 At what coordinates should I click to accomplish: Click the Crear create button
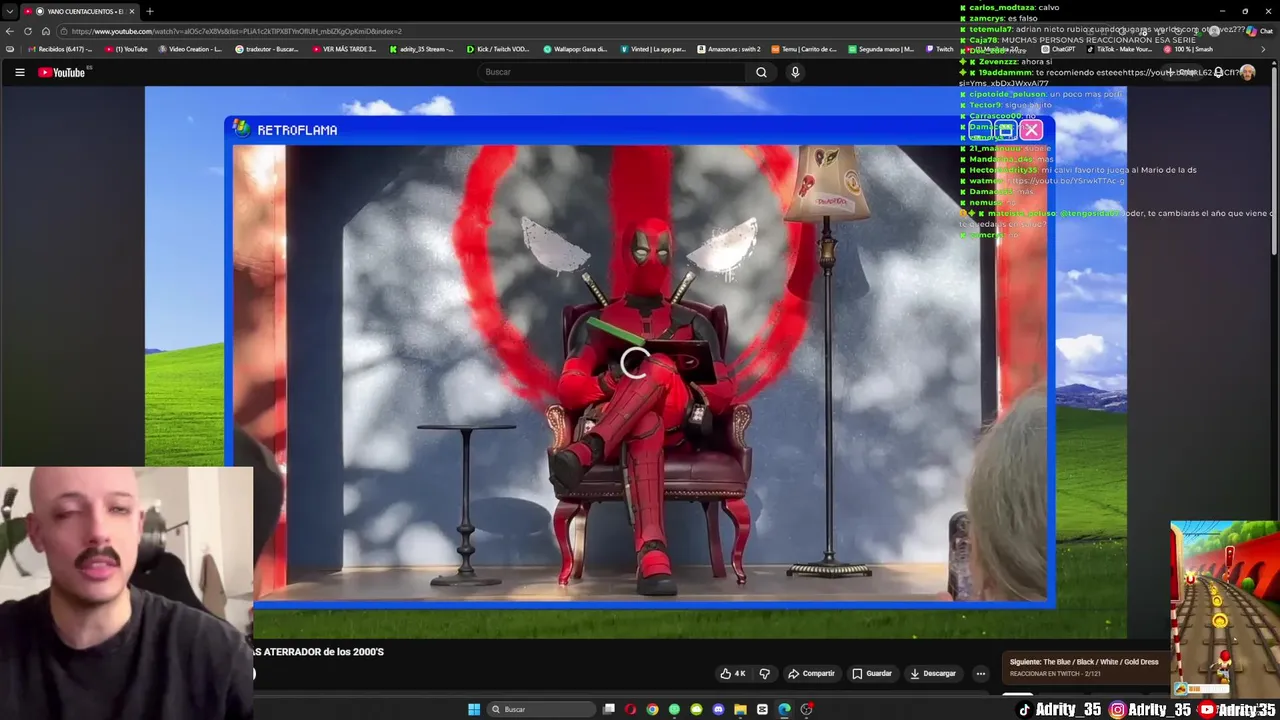click(x=1184, y=72)
